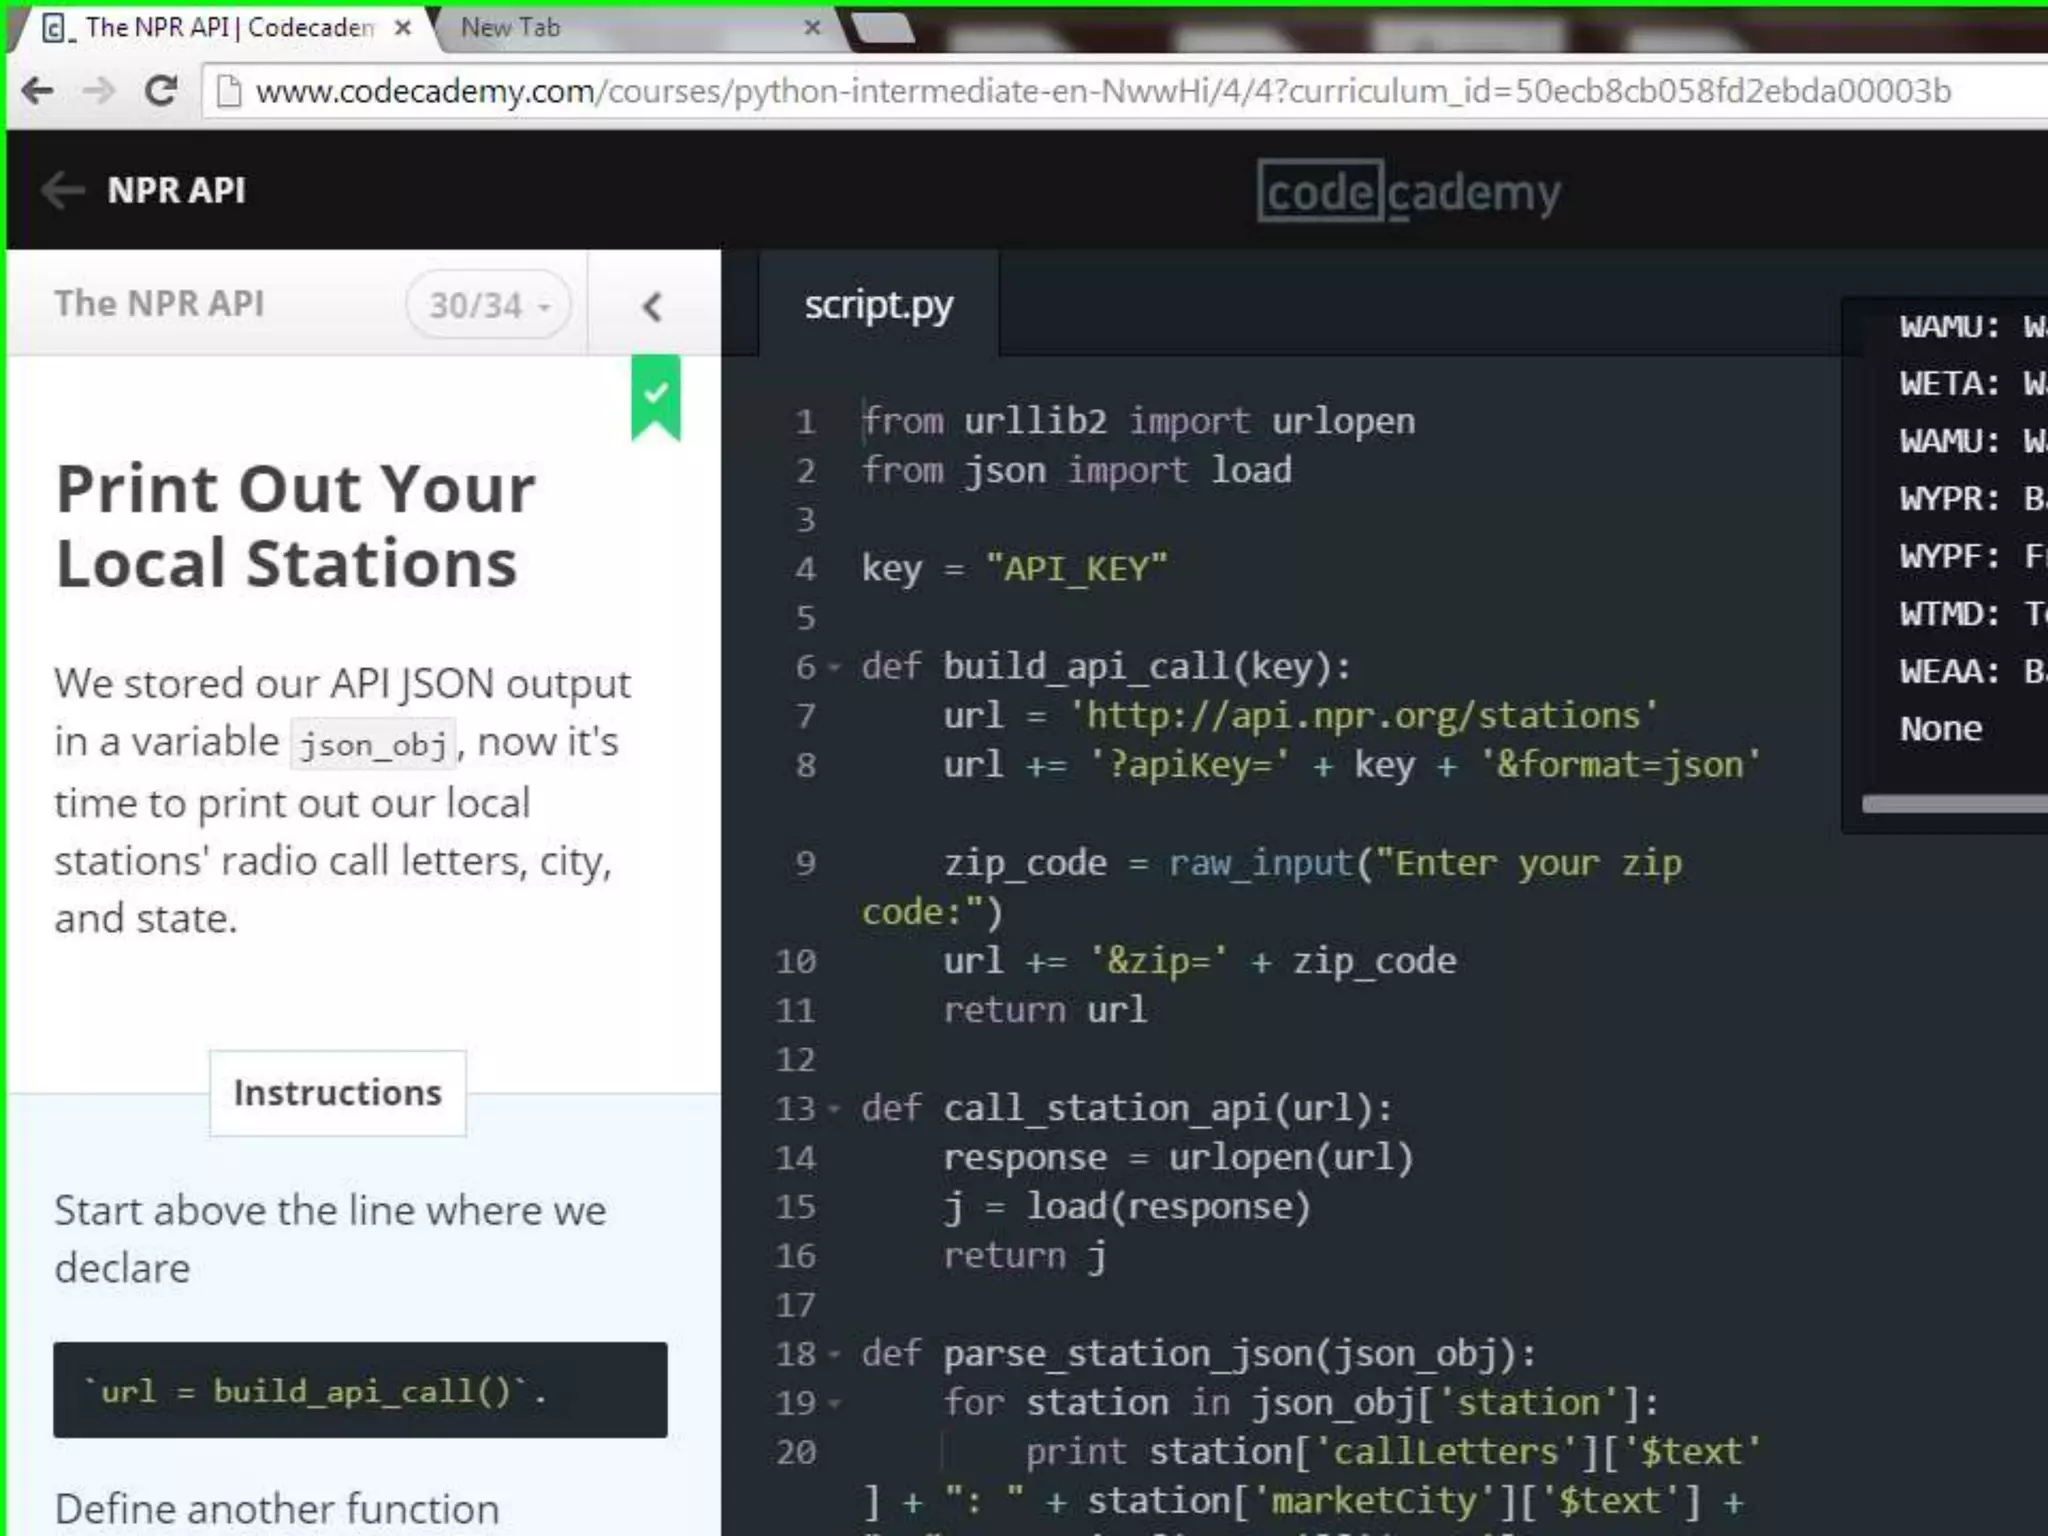The height and width of the screenshot is (1536, 2048).
Task: Click the WTMD output line in console
Action: [1973, 613]
